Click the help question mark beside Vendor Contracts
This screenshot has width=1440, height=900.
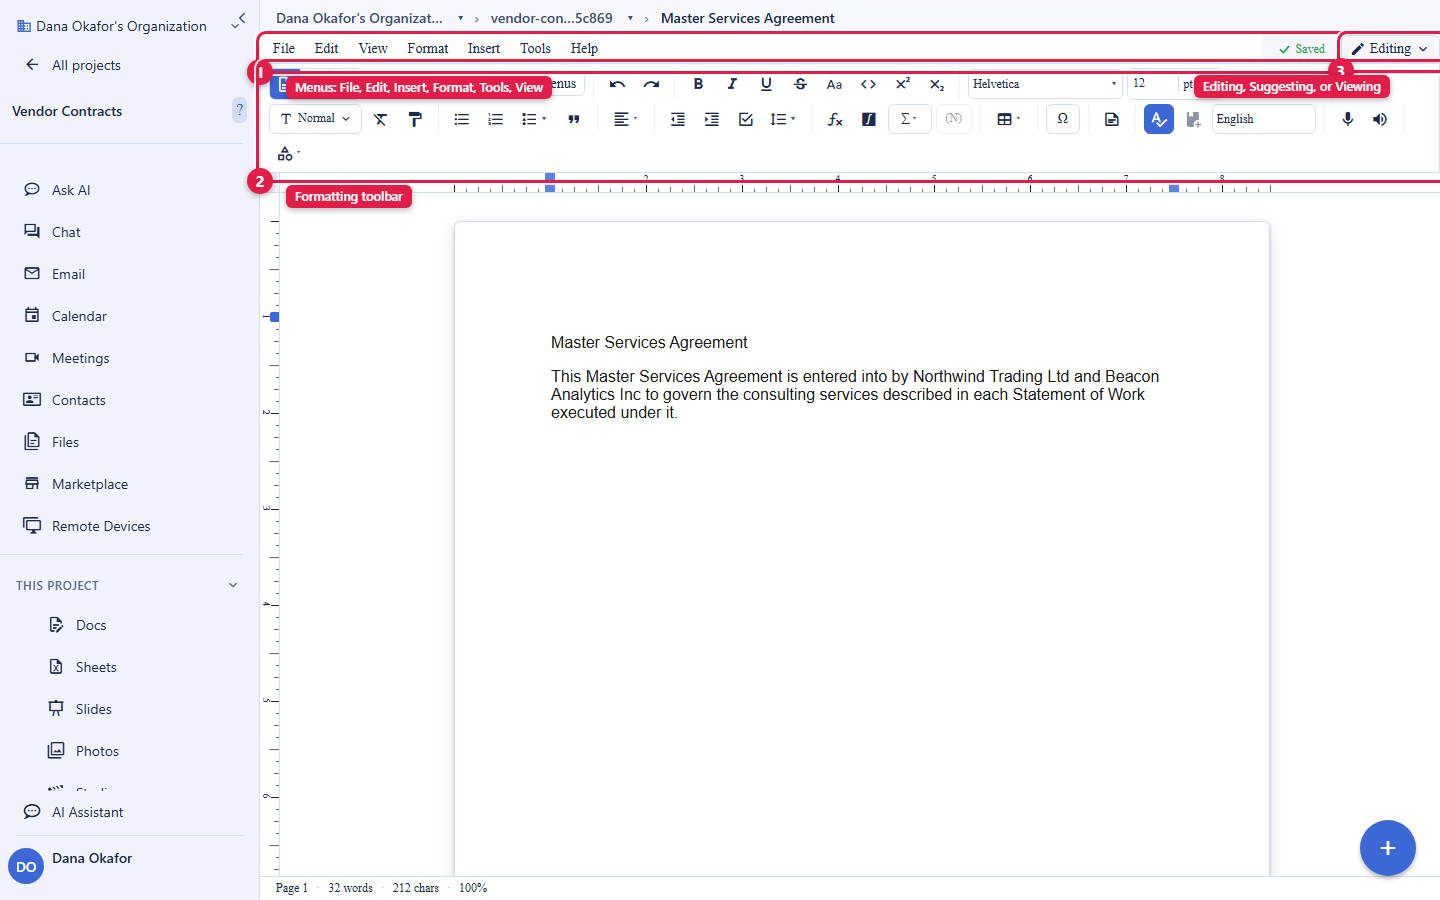click(239, 110)
